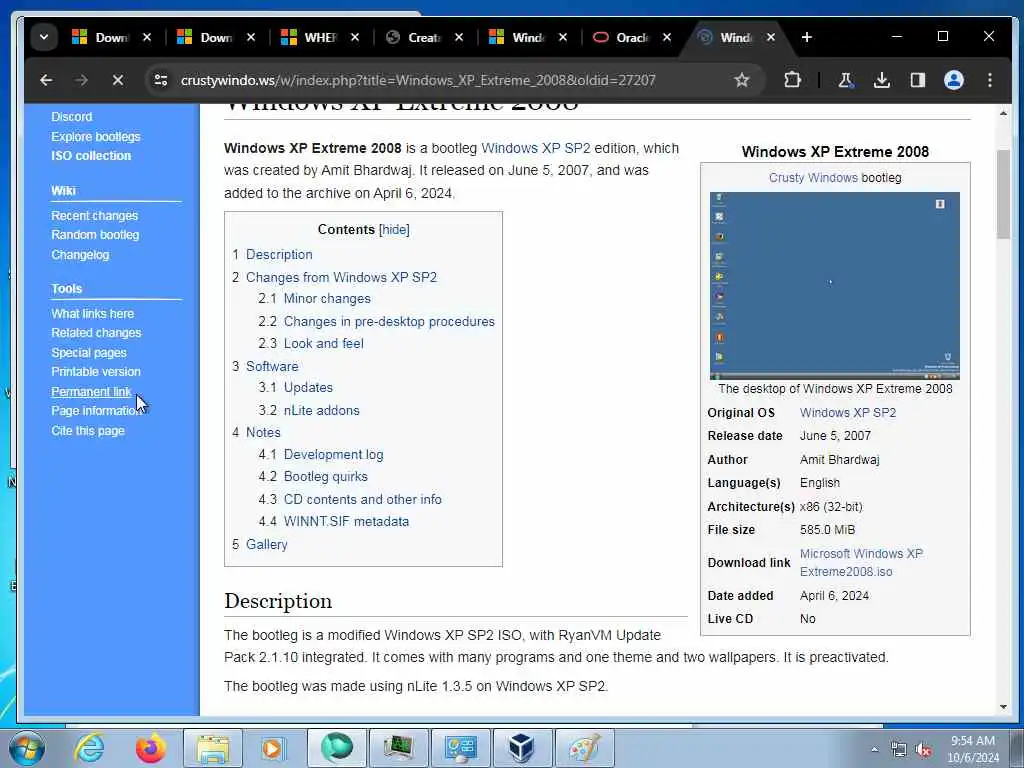Open Windows XP SP2 link in infobox
Image resolution: width=1024 pixels, height=768 pixels.
click(848, 413)
